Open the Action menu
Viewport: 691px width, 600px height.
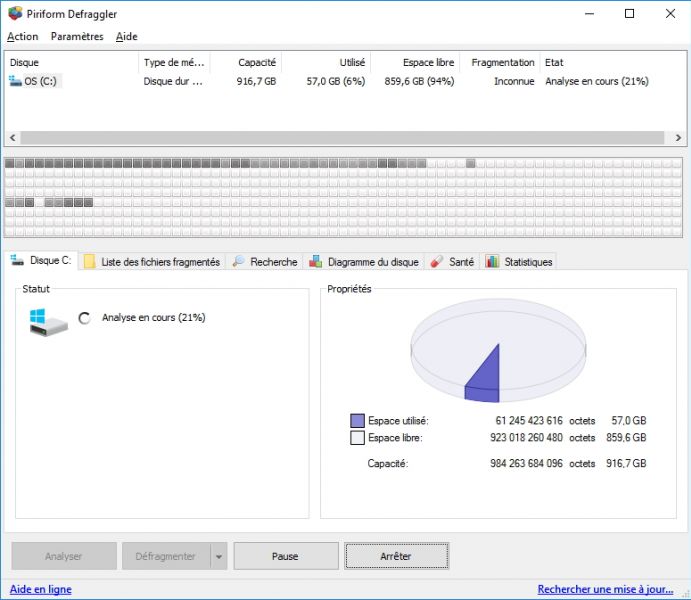tap(22, 37)
